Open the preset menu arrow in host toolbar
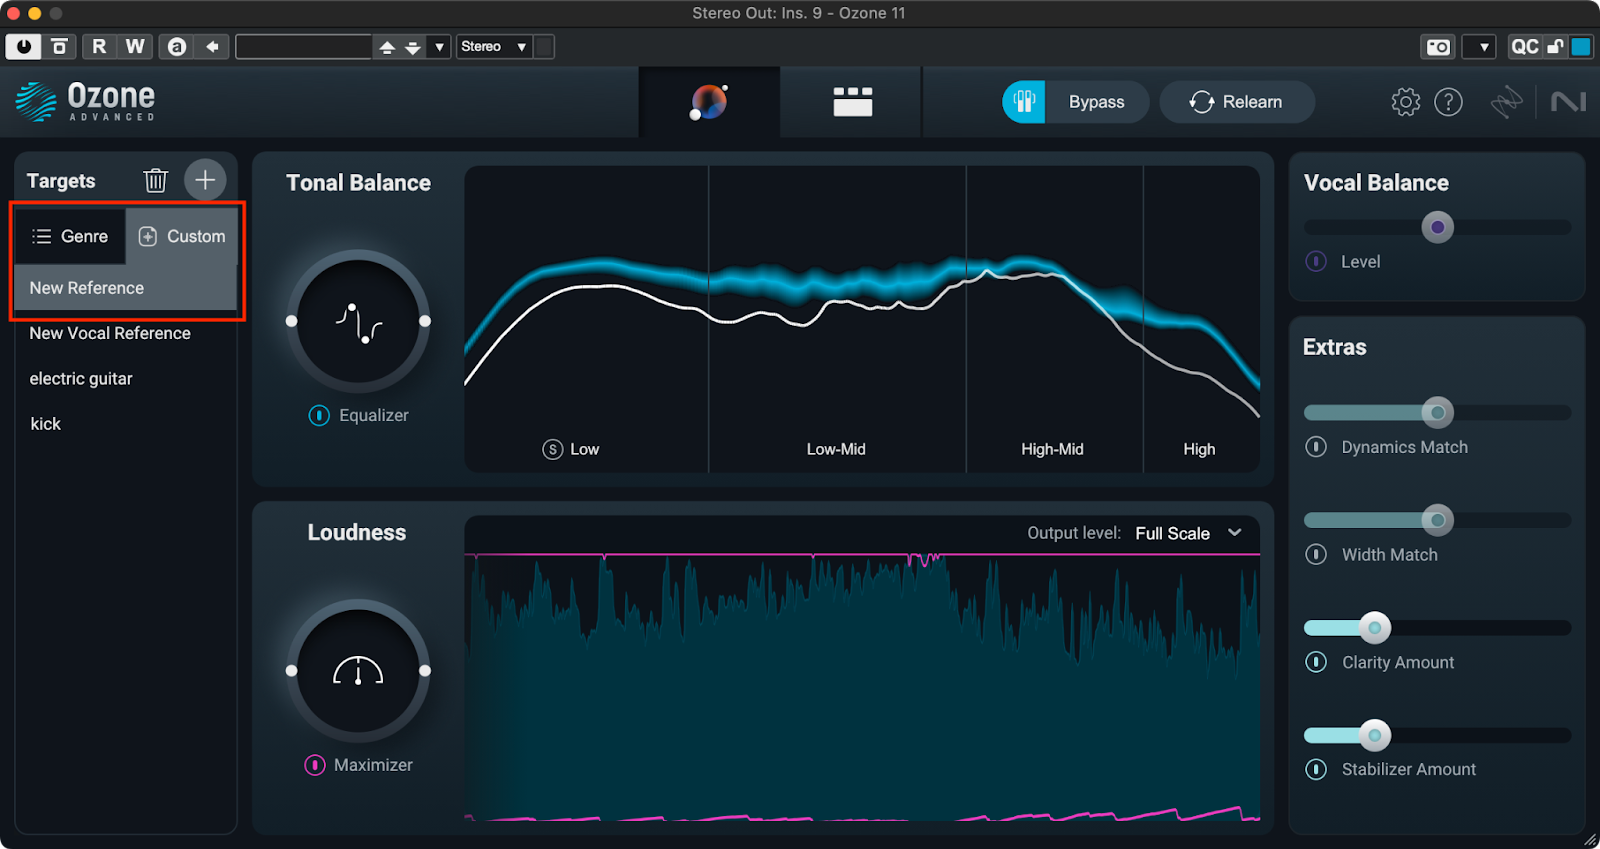The height and width of the screenshot is (849, 1600). point(439,47)
